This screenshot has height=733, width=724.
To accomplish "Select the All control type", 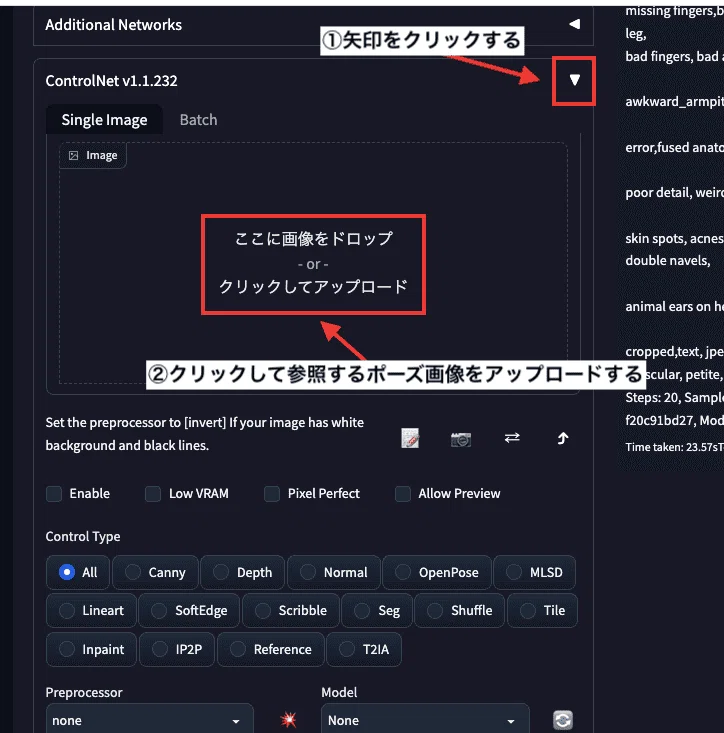I will [78, 572].
